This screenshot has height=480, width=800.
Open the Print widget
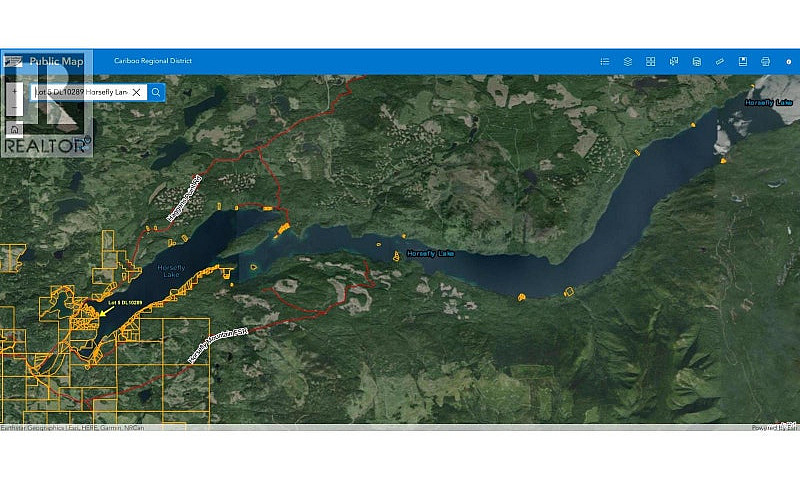click(765, 62)
